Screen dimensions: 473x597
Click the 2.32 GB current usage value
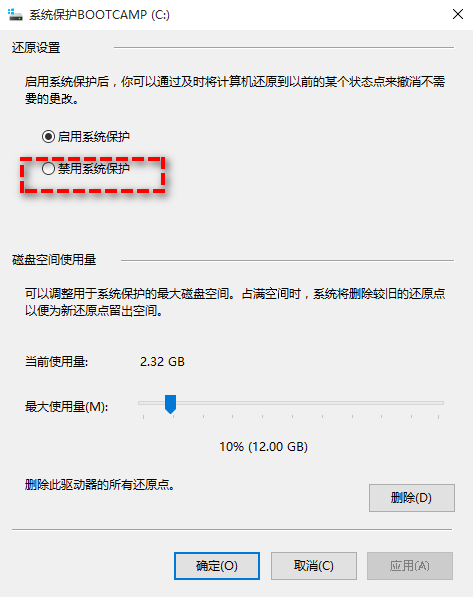(x=162, y=361)
